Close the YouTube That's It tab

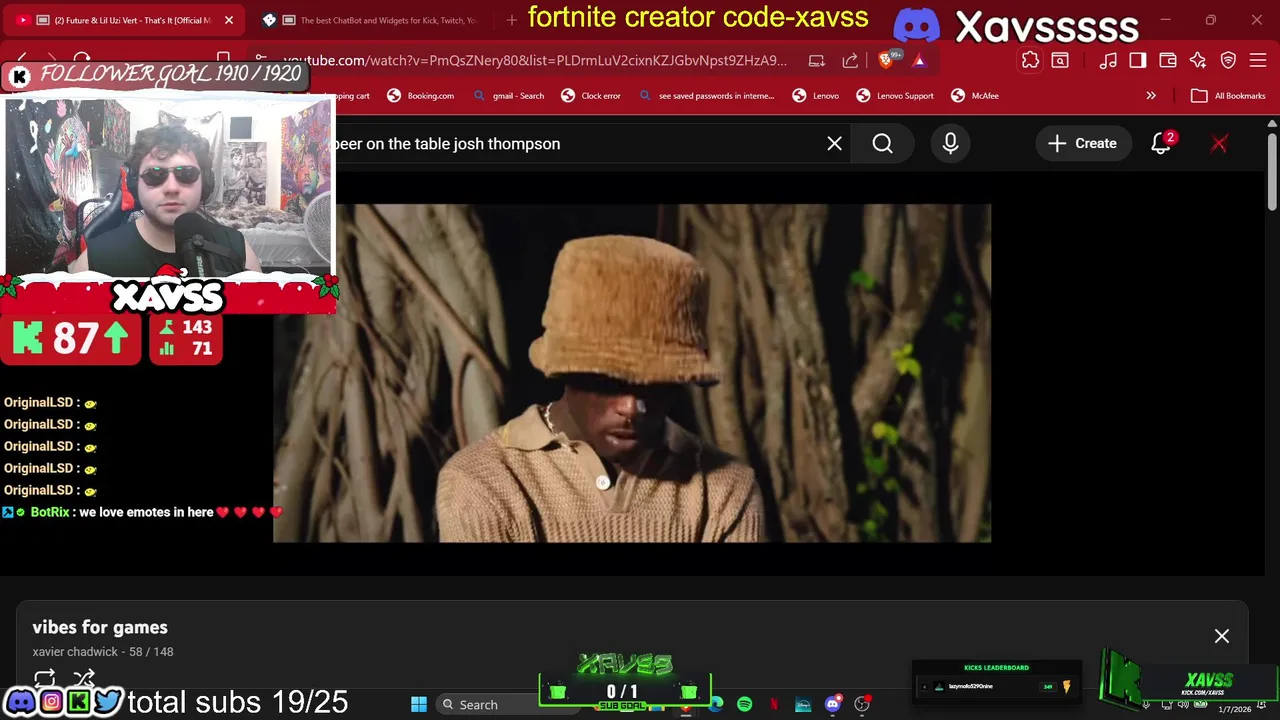[x=228, y=20]
